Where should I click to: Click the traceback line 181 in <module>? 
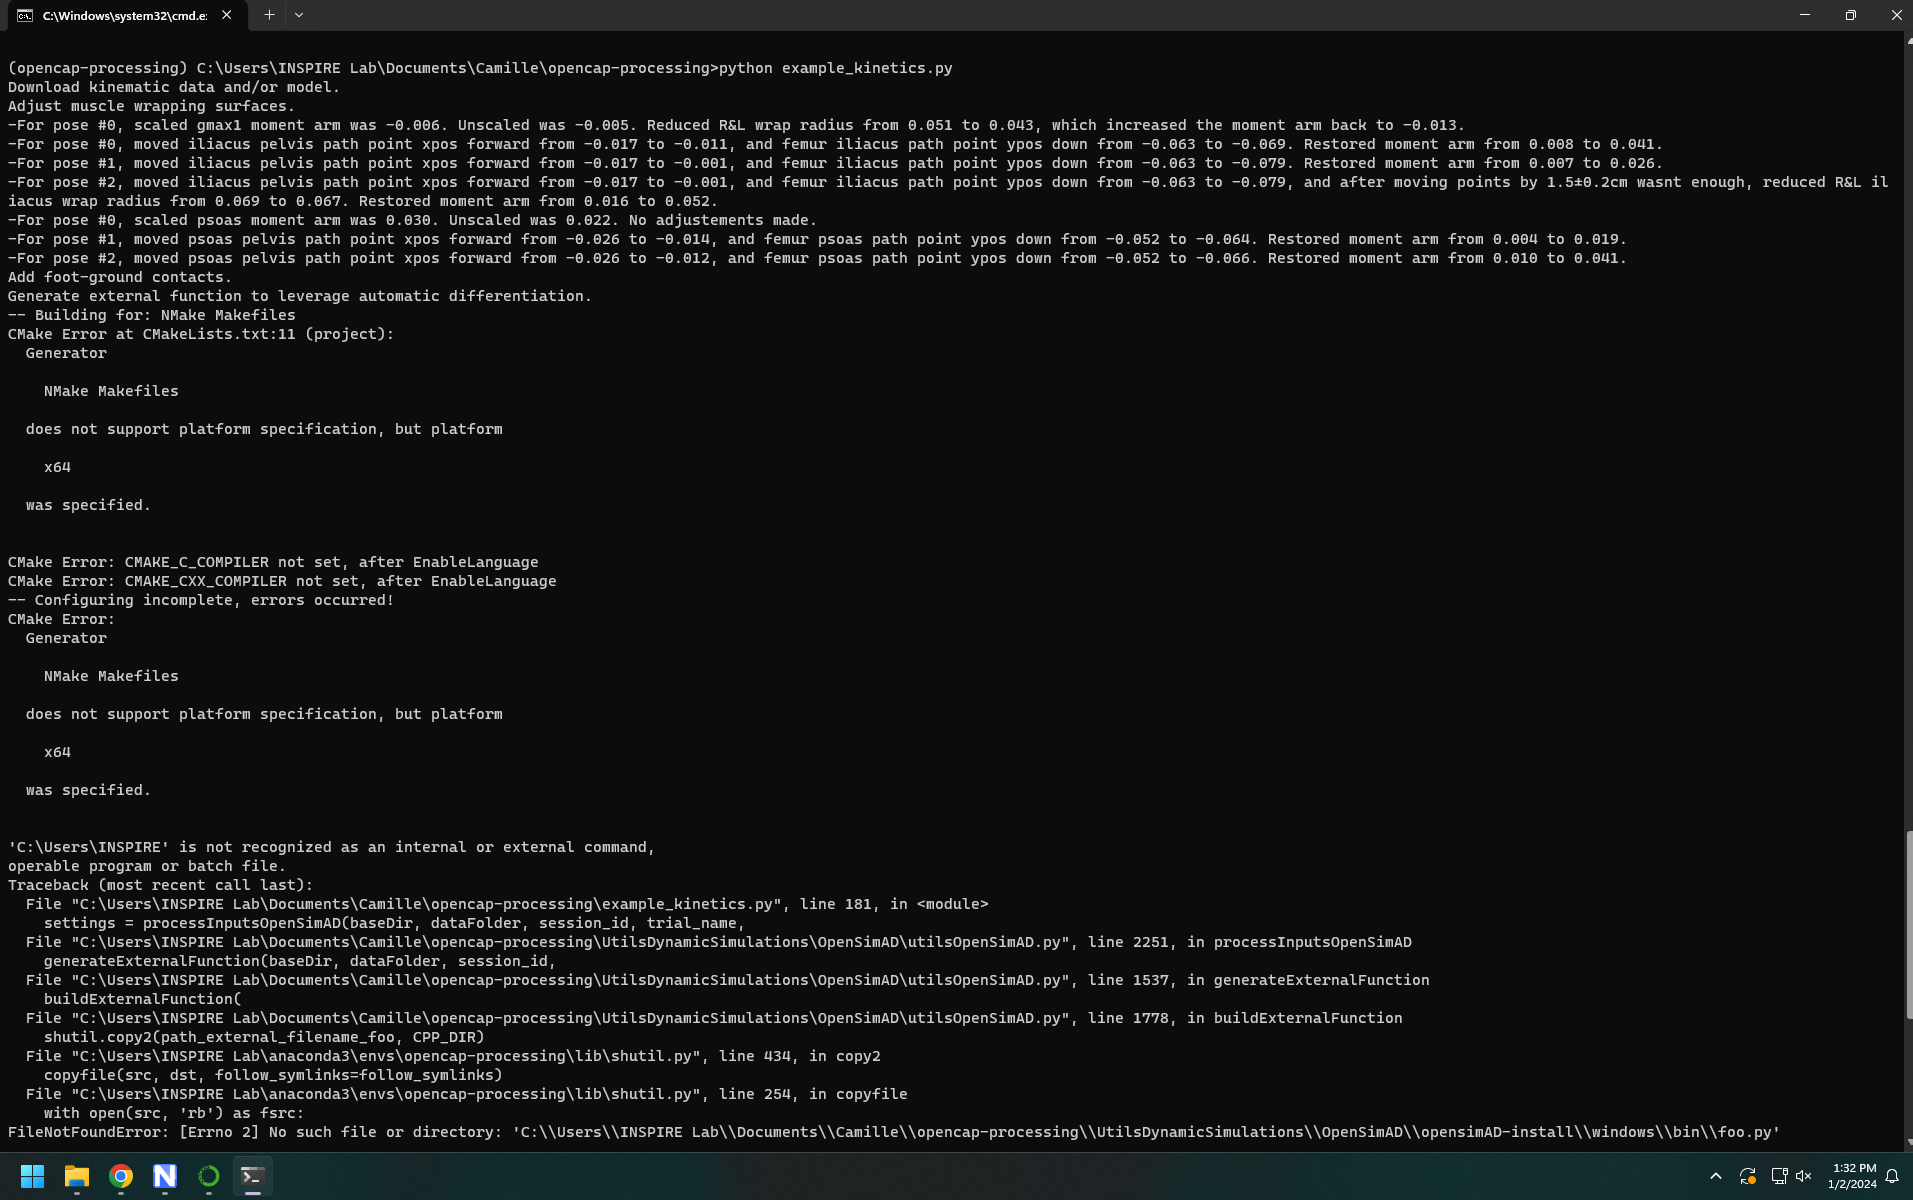[x=507, y=904]
